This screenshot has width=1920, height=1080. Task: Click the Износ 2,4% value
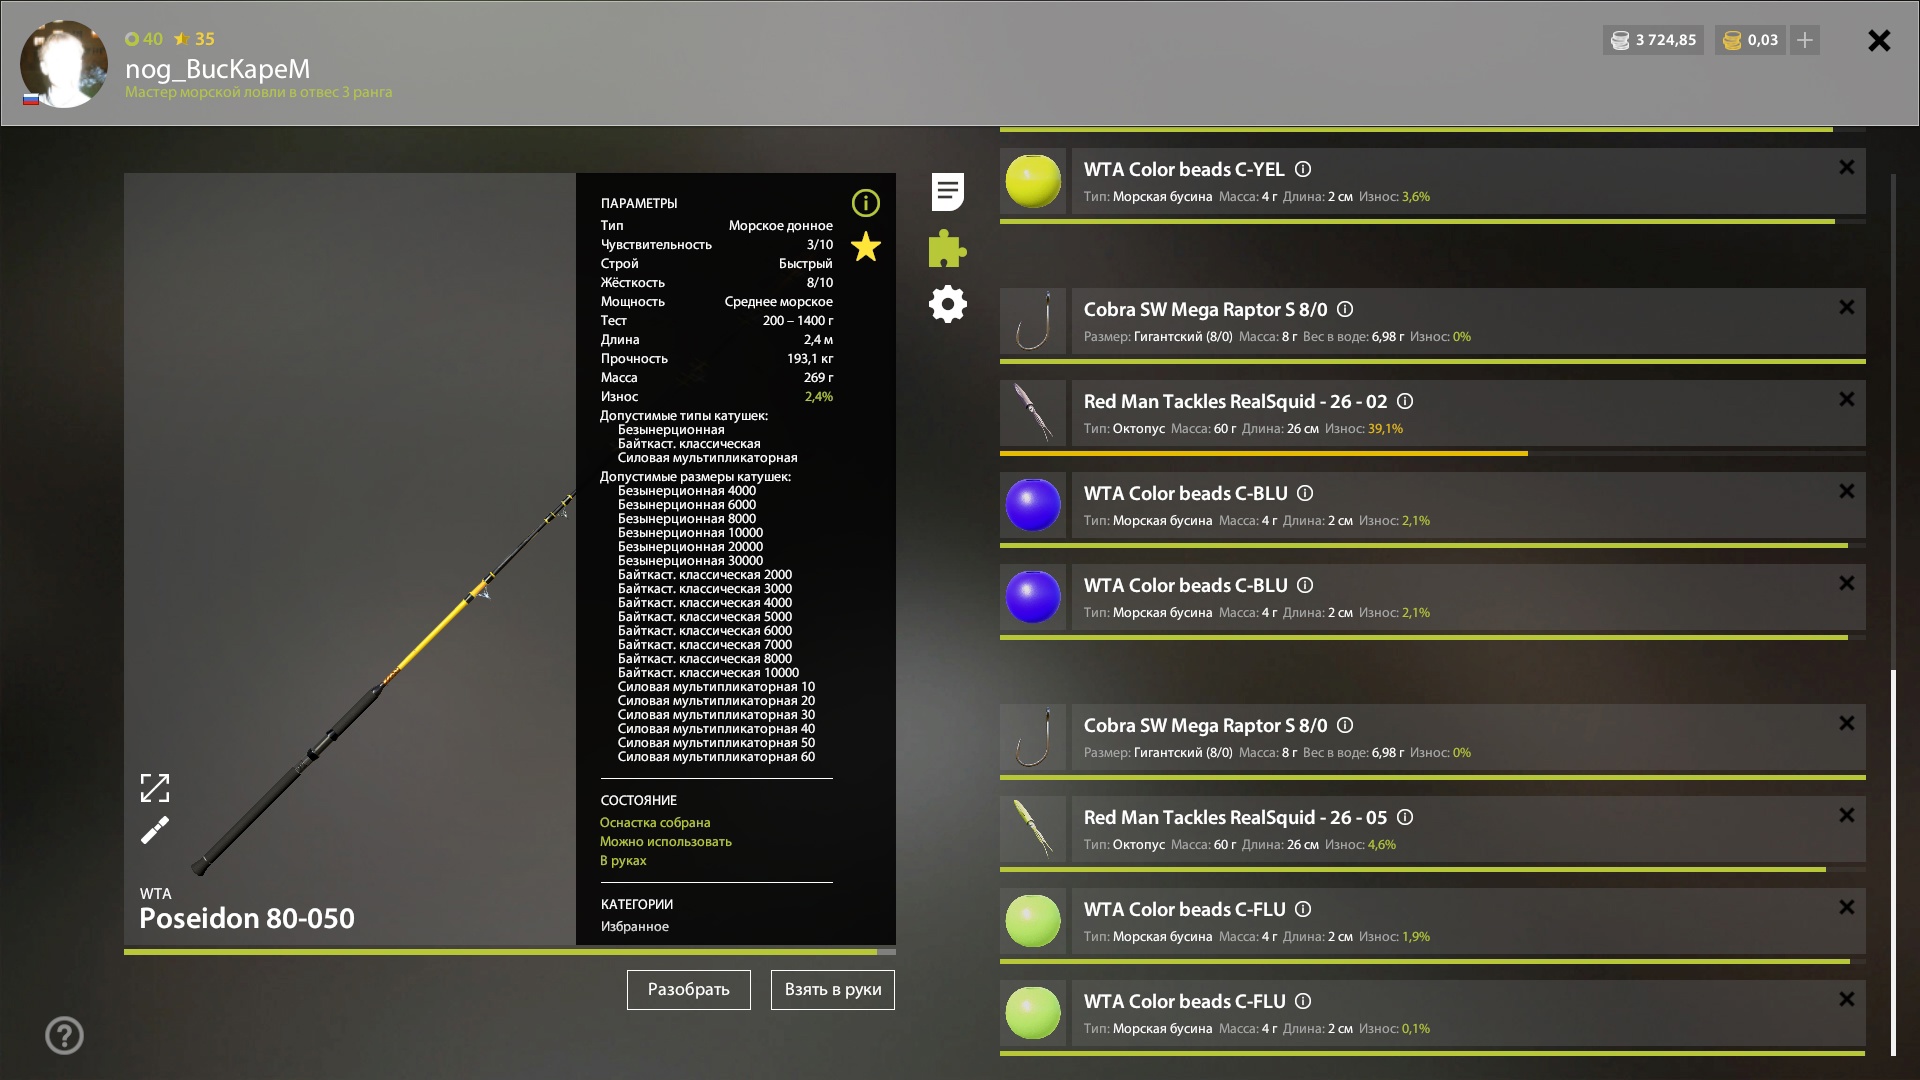(x=819, y=397)
